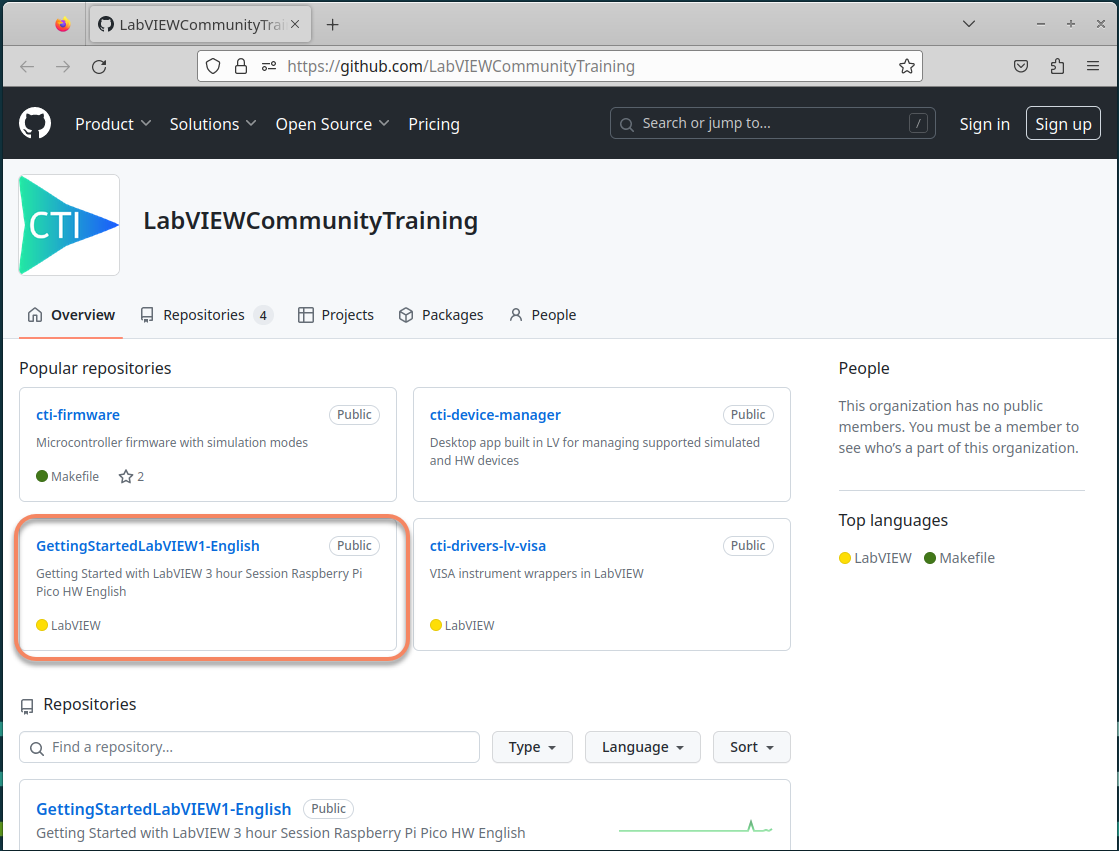Expand the Product menu
Image resolution: width=1119 pixels, height=851 pixels.
point(113,124)
